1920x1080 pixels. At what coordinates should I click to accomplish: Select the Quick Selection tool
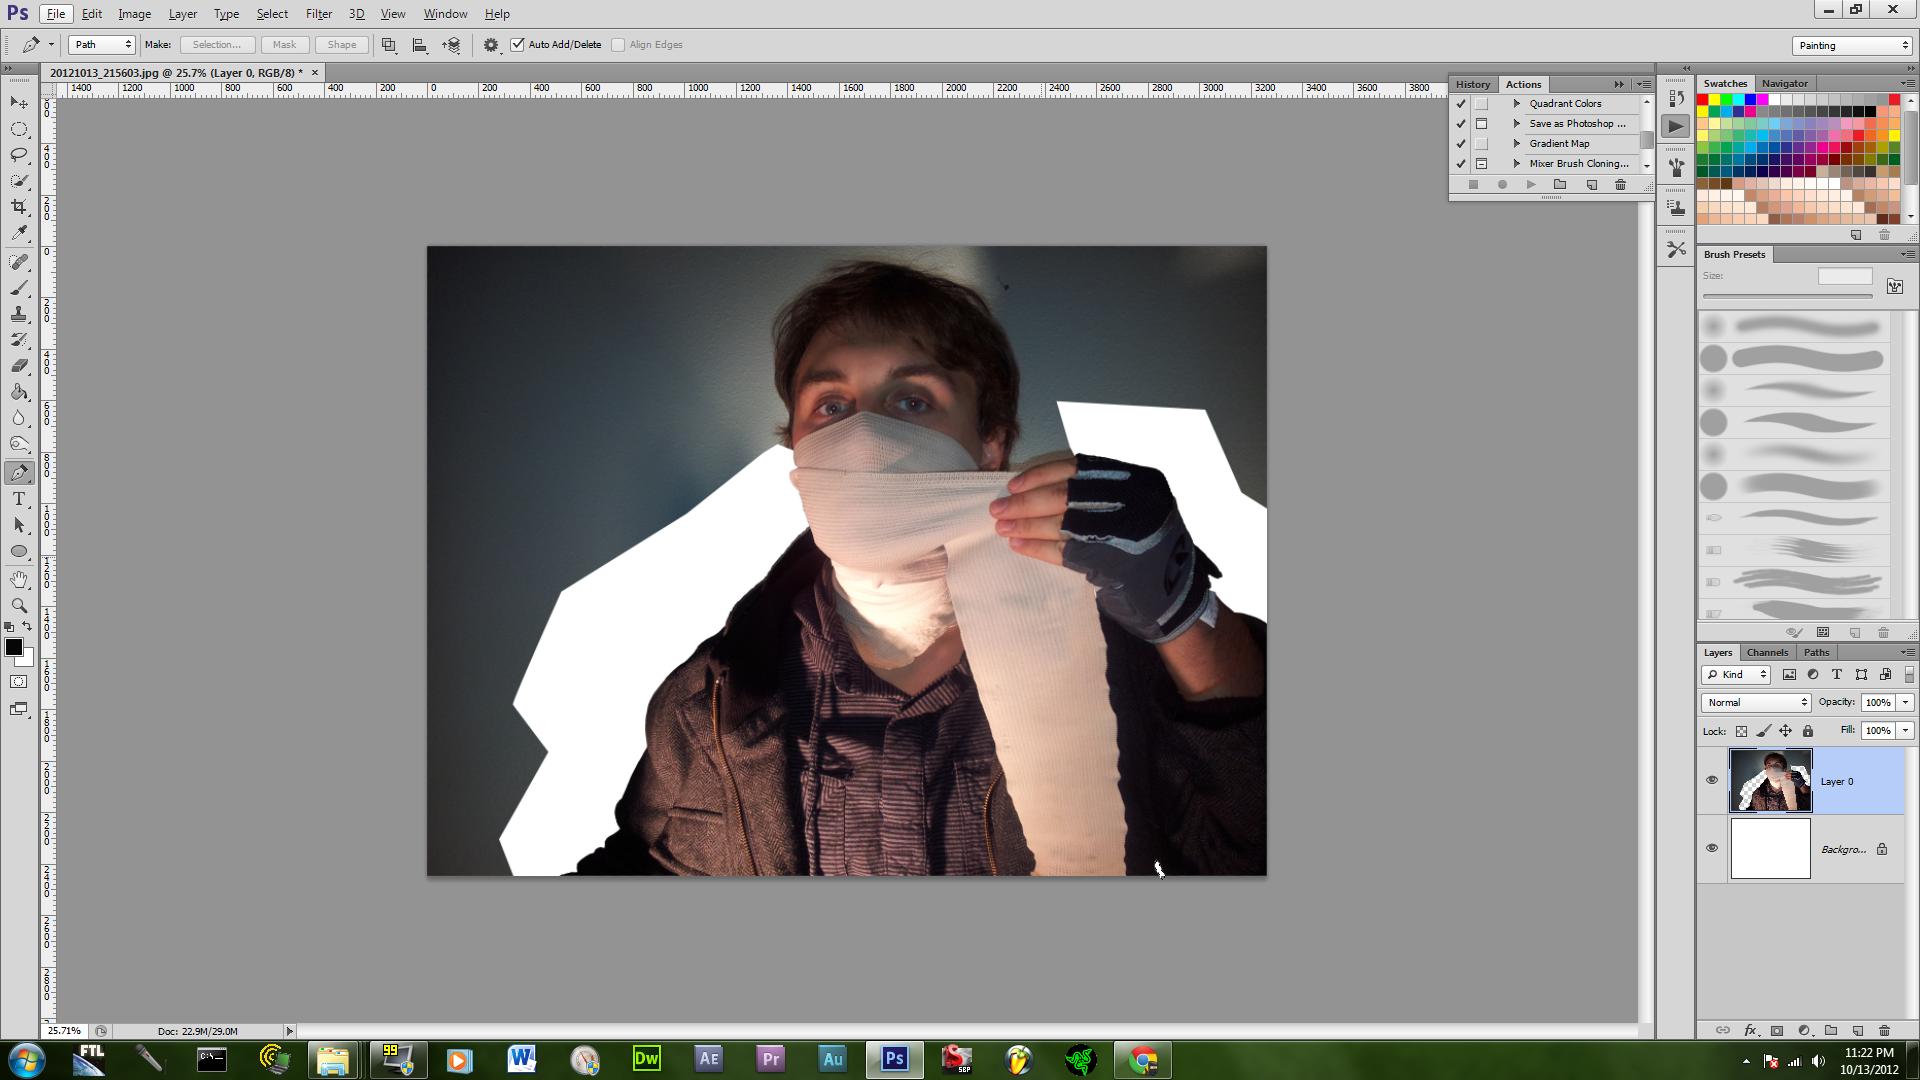pyautogui.click(x=19, y=181)
